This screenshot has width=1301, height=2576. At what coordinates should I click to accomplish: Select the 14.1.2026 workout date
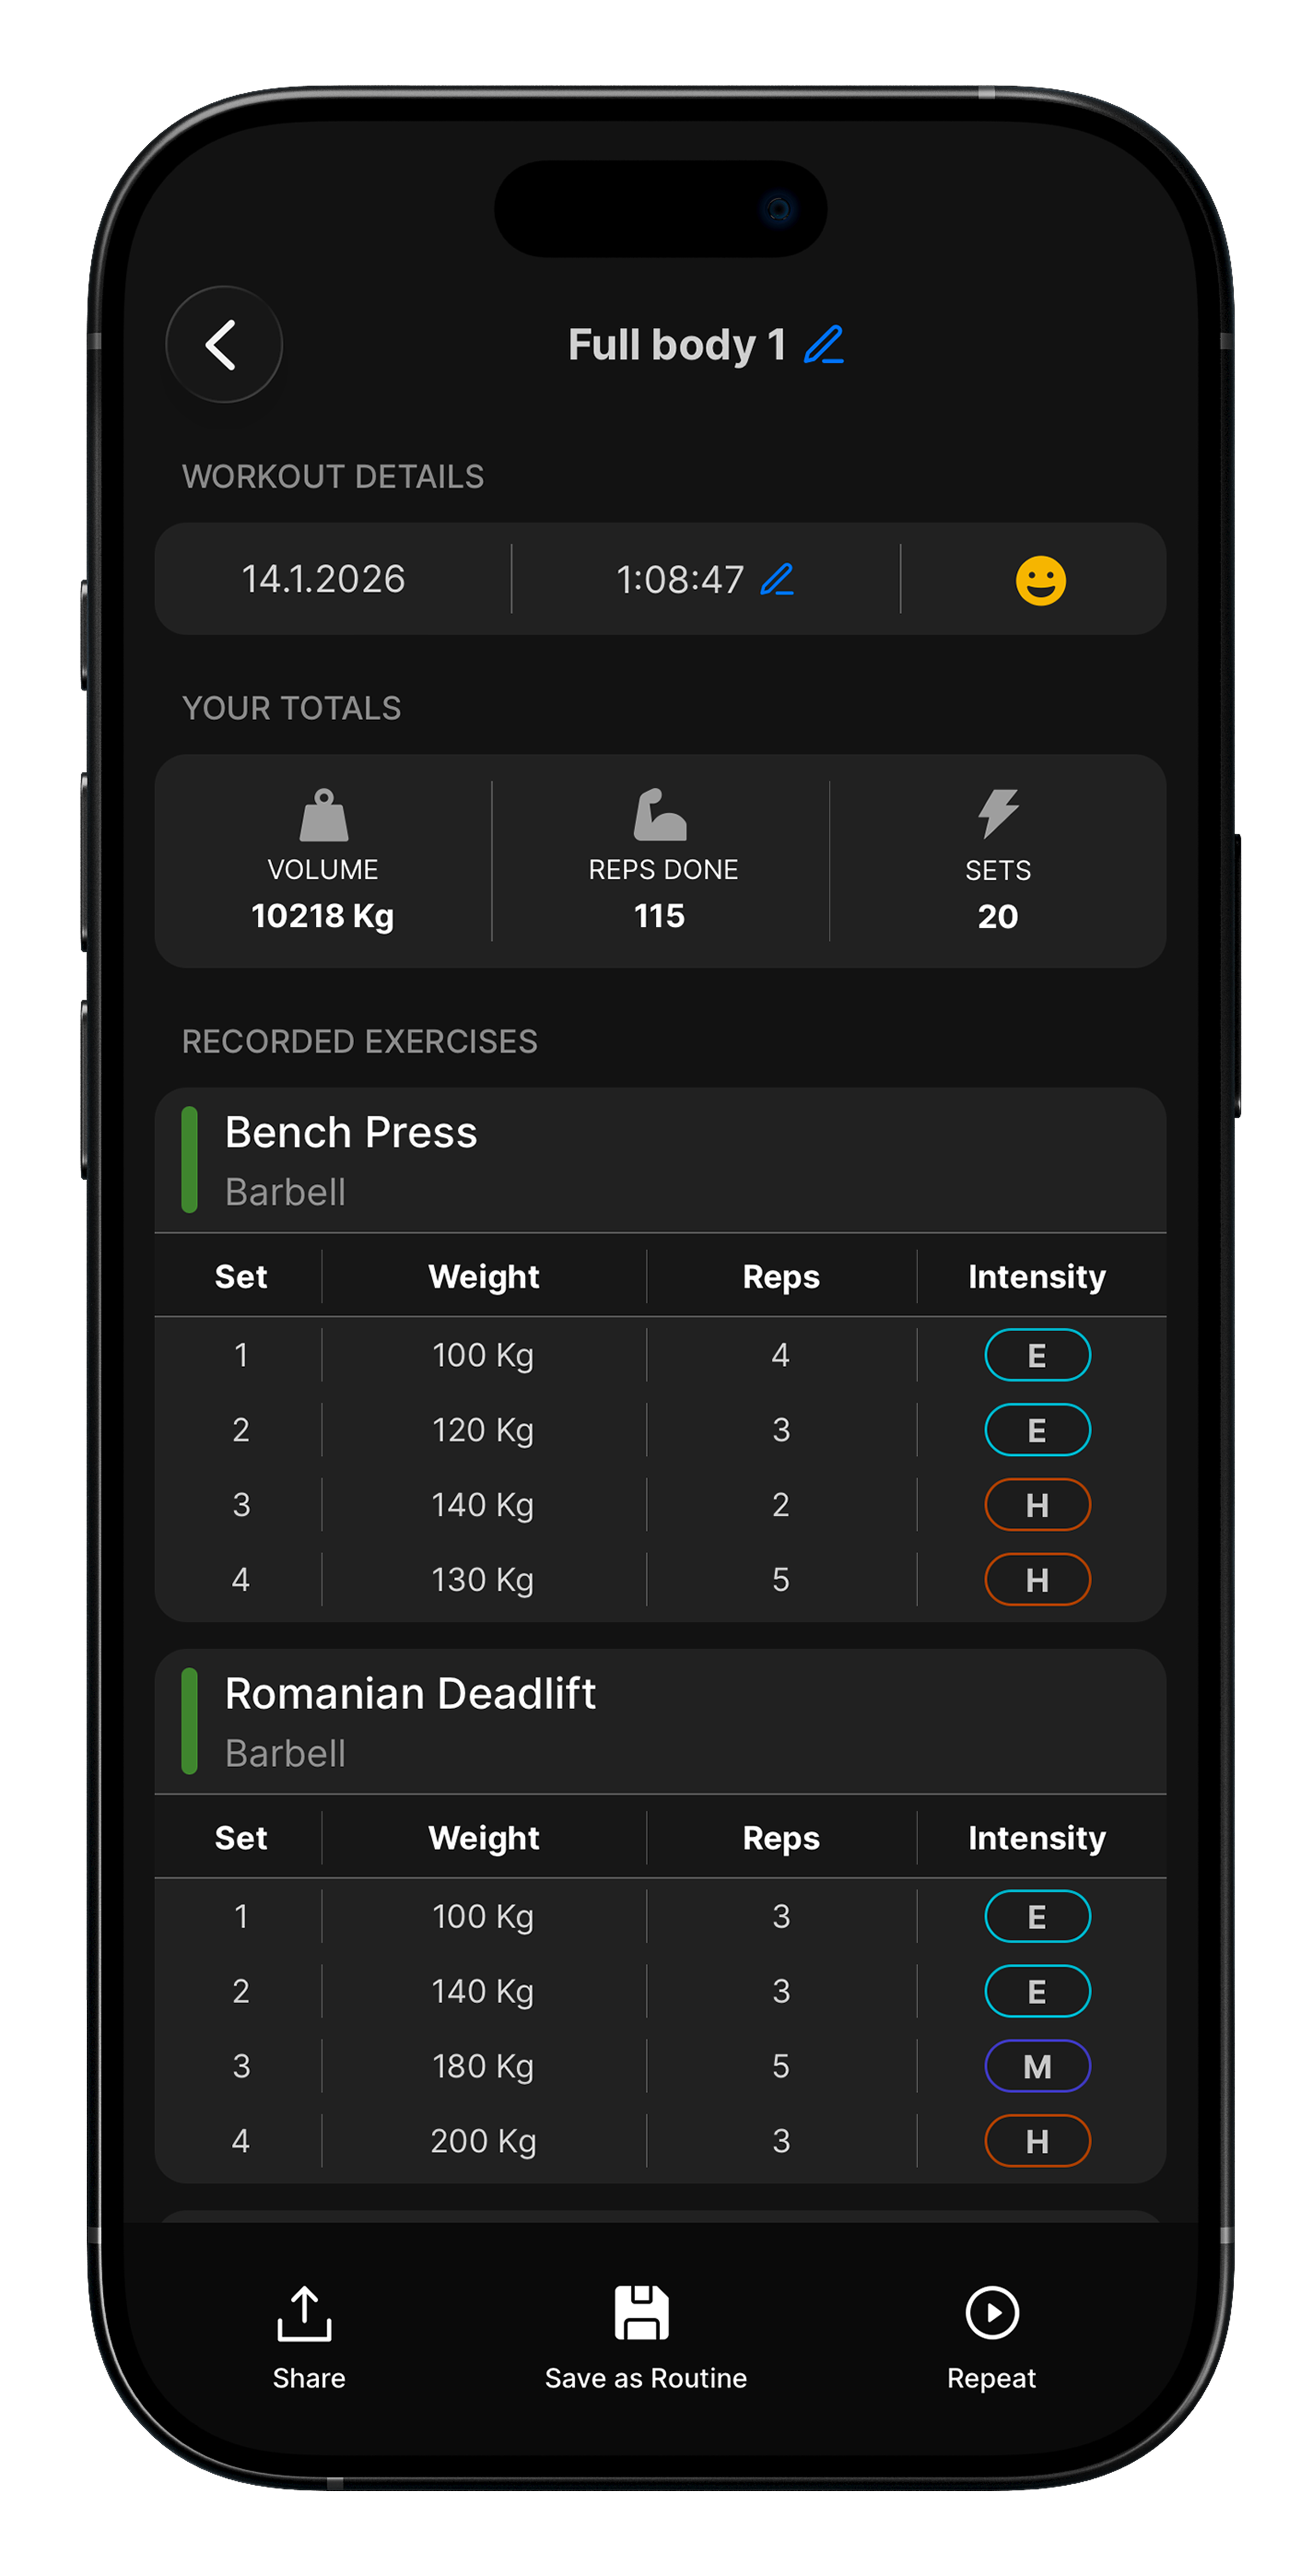click(323, 579)
